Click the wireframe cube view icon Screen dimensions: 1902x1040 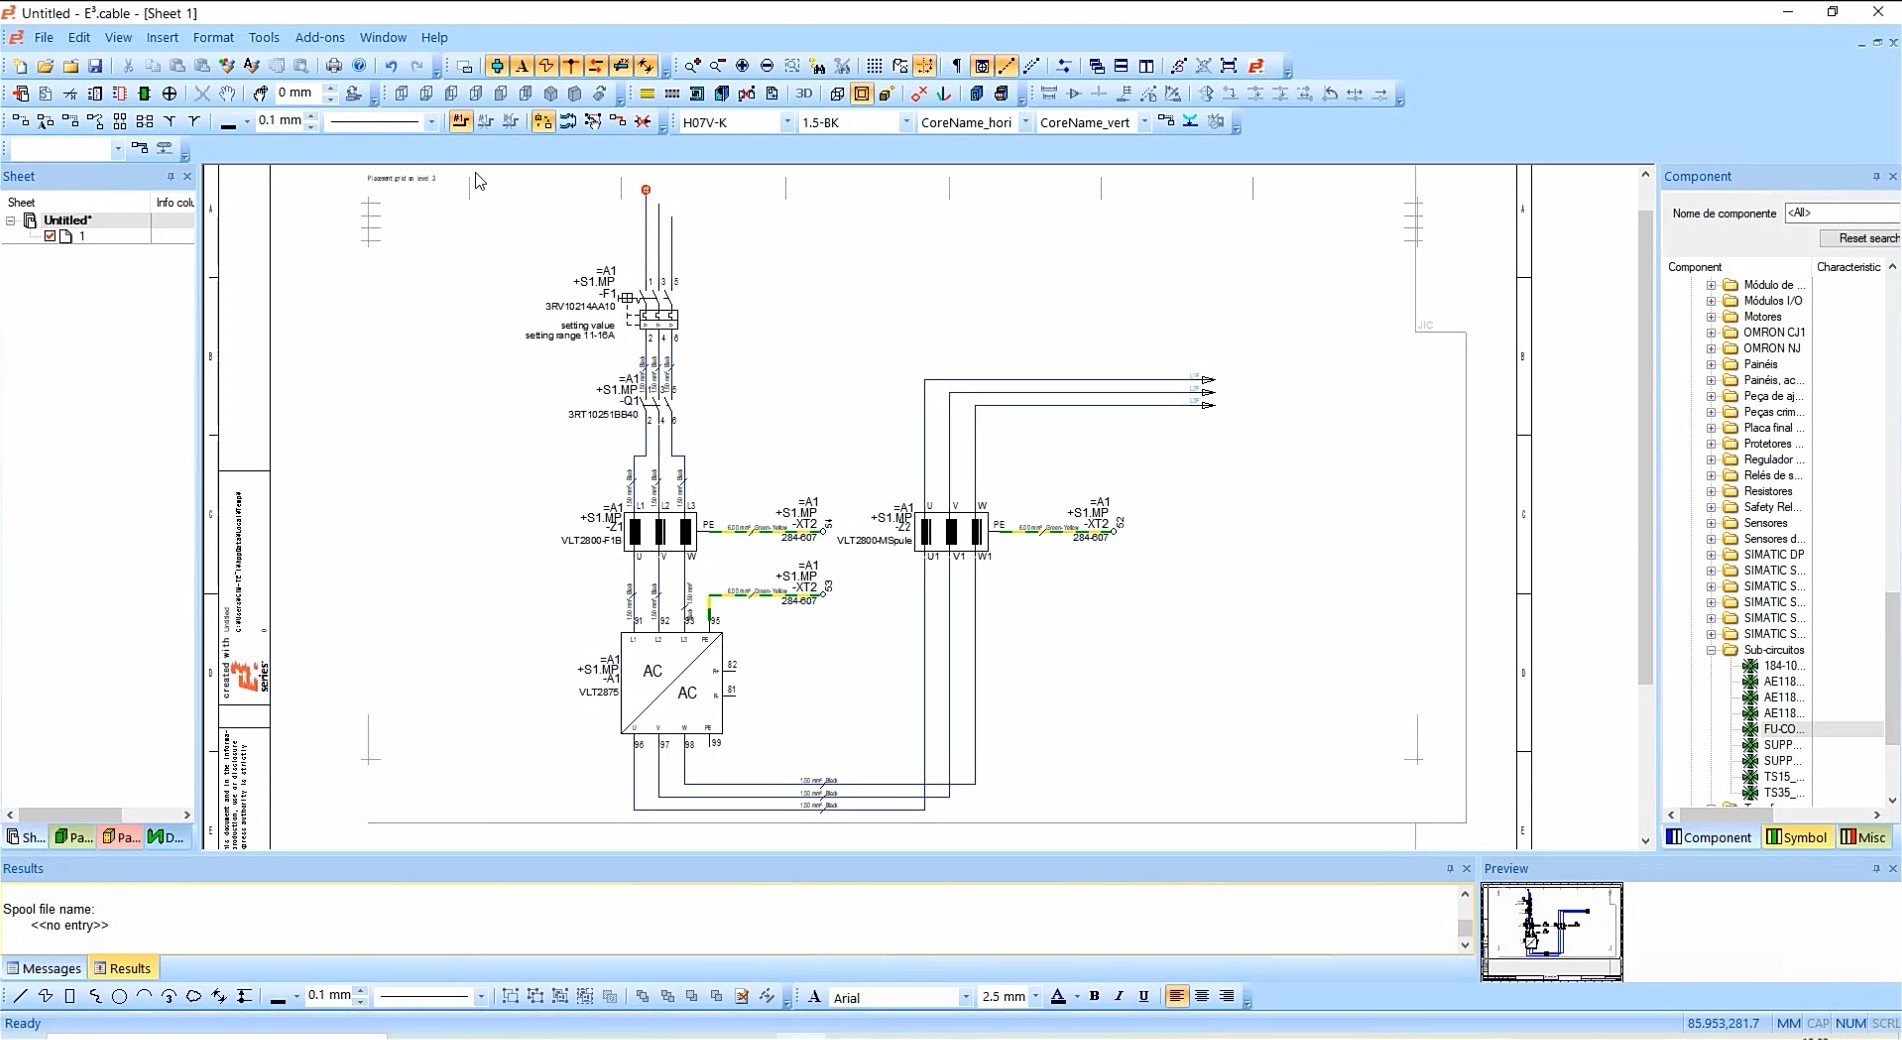(837, 93)
